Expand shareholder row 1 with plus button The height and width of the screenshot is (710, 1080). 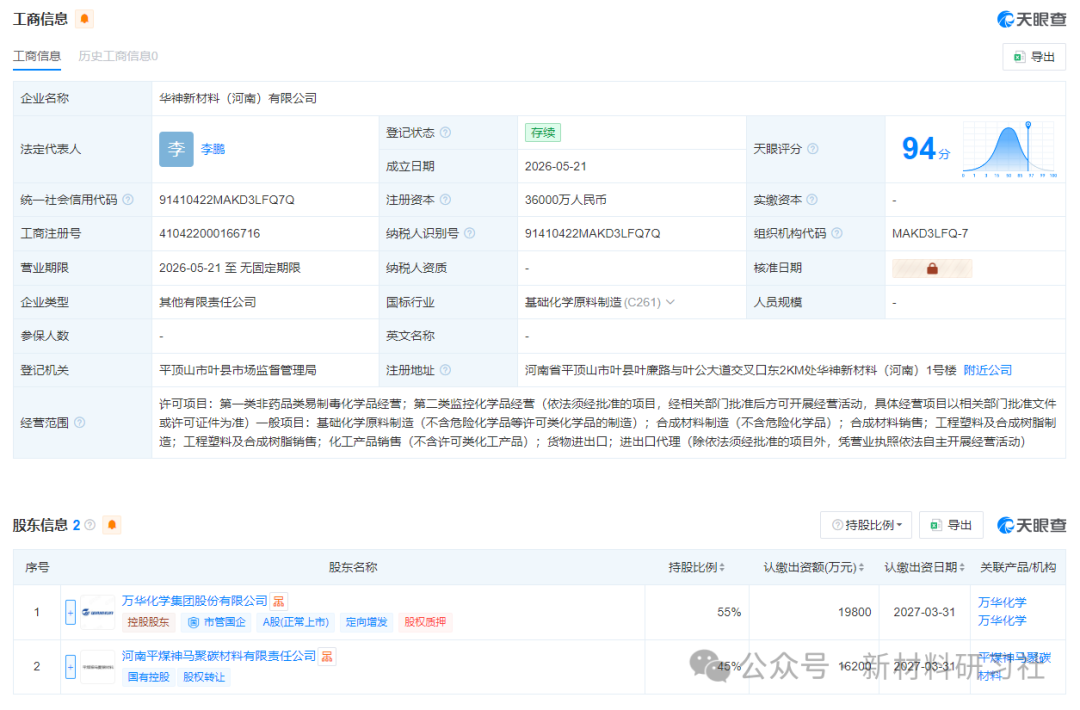coord(70,612)
